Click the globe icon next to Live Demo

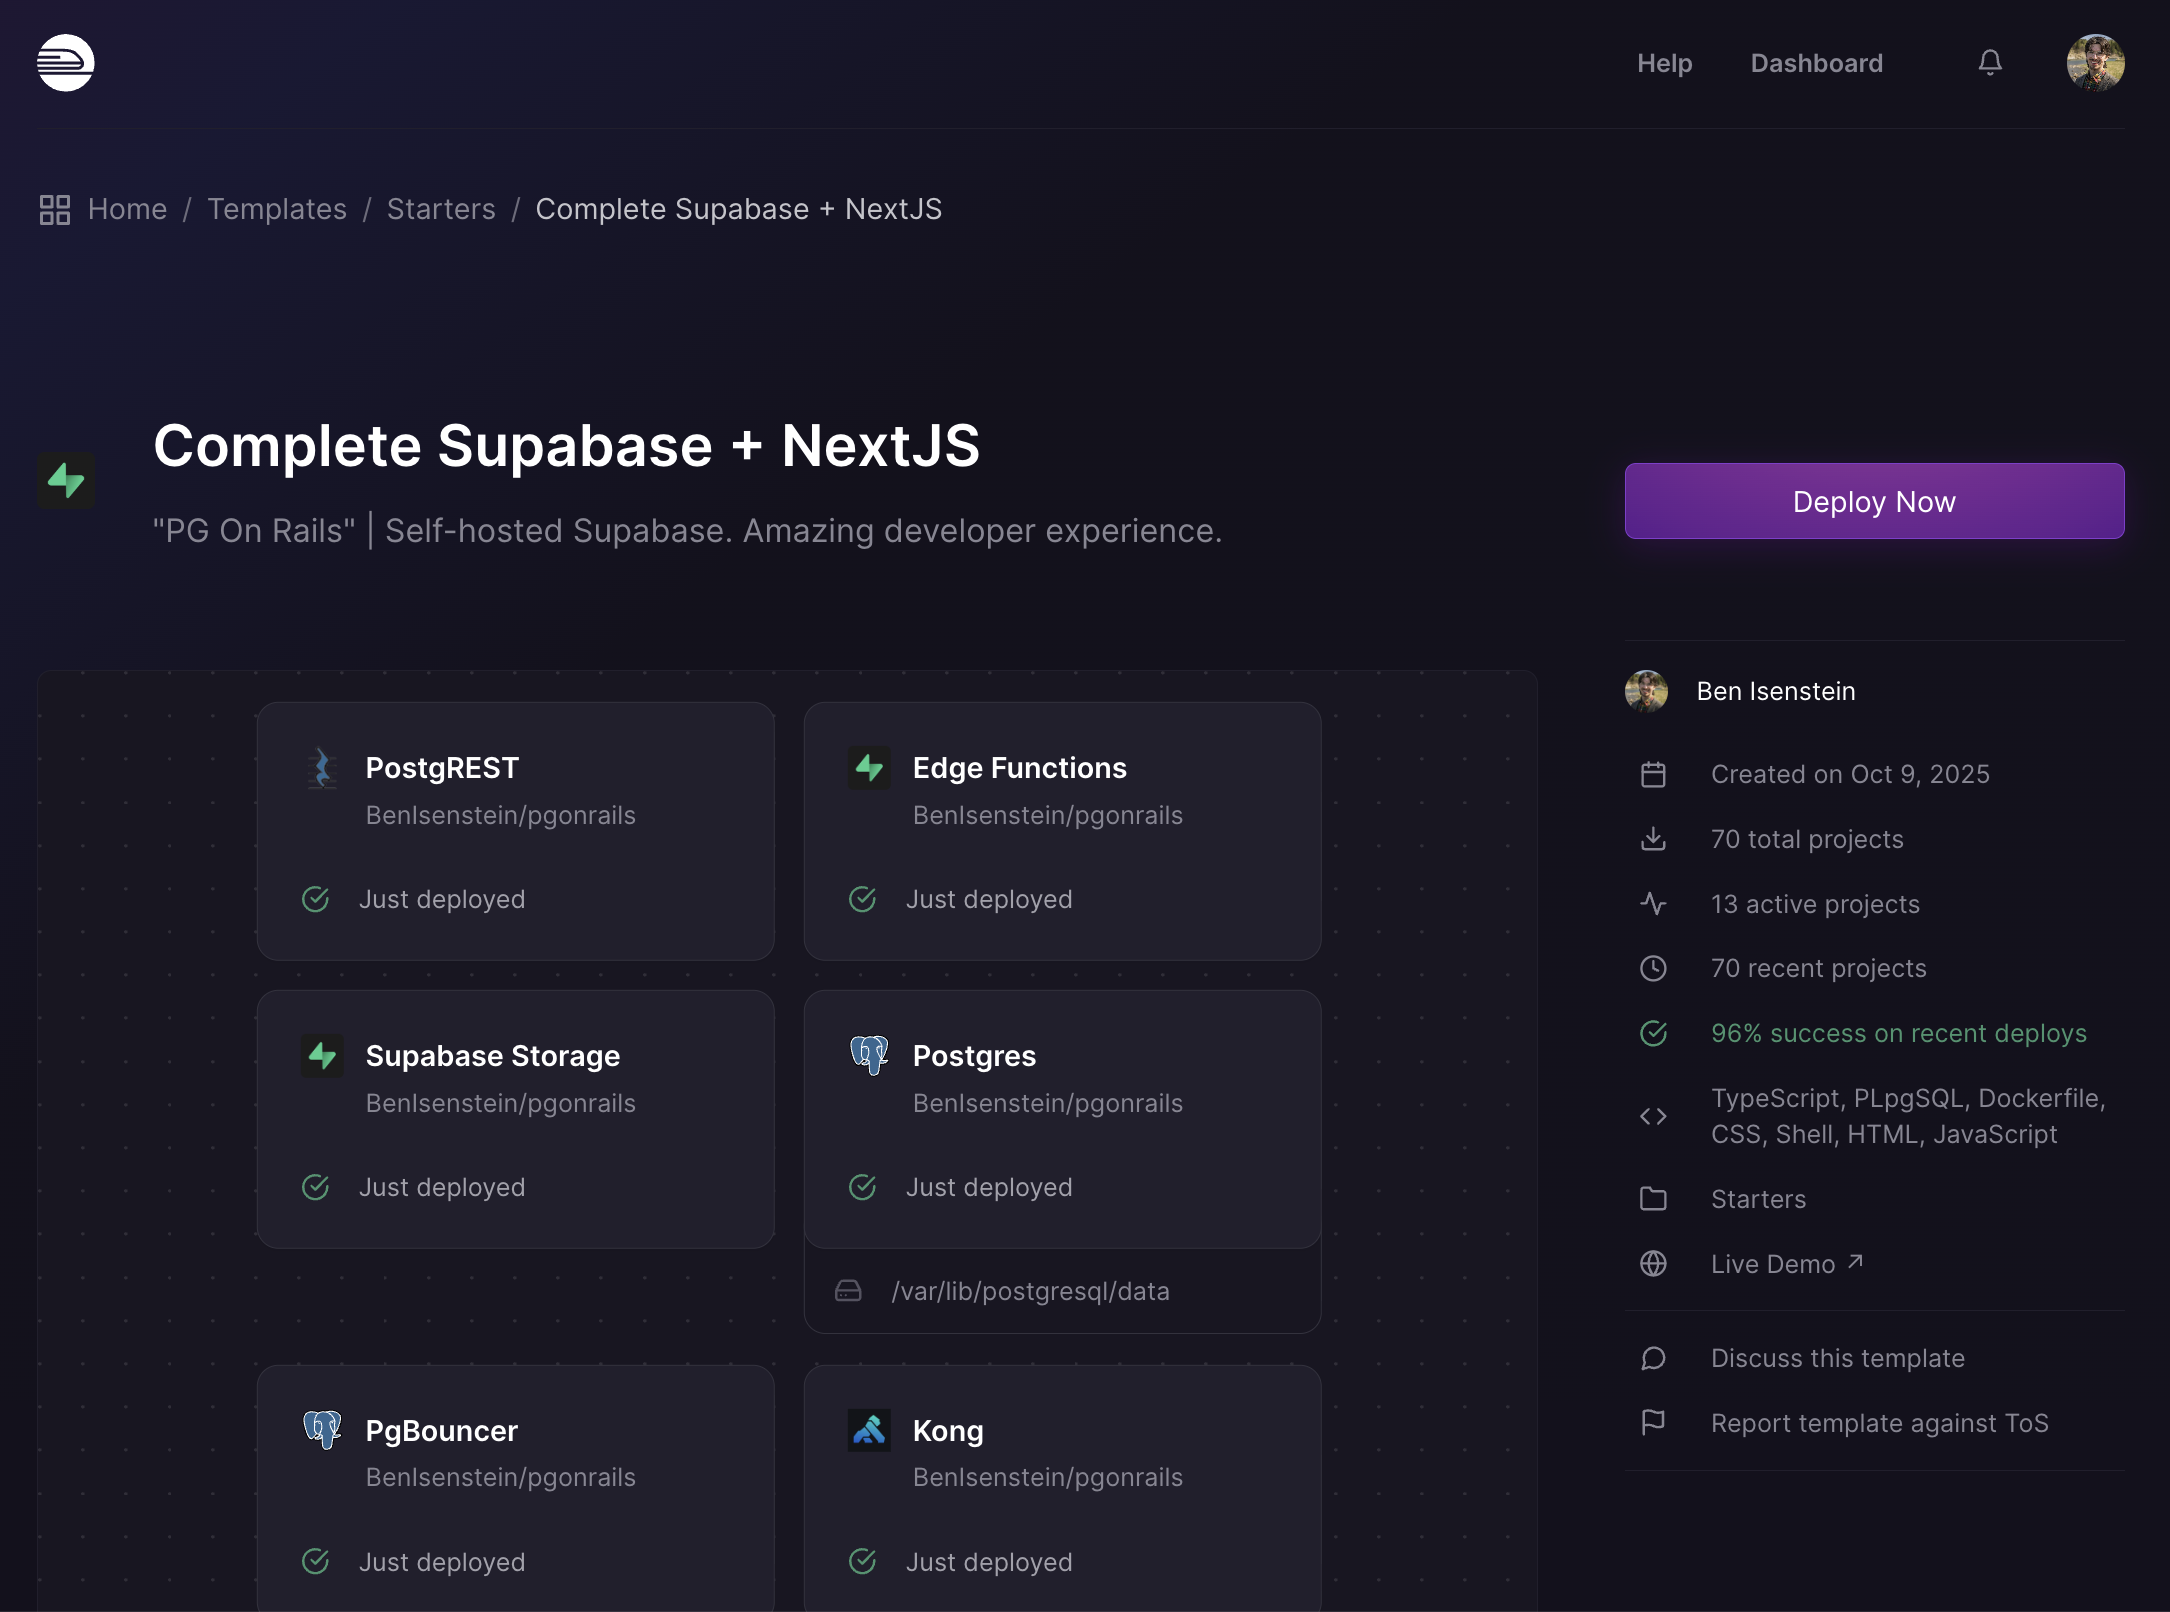coord(1654,1263)
